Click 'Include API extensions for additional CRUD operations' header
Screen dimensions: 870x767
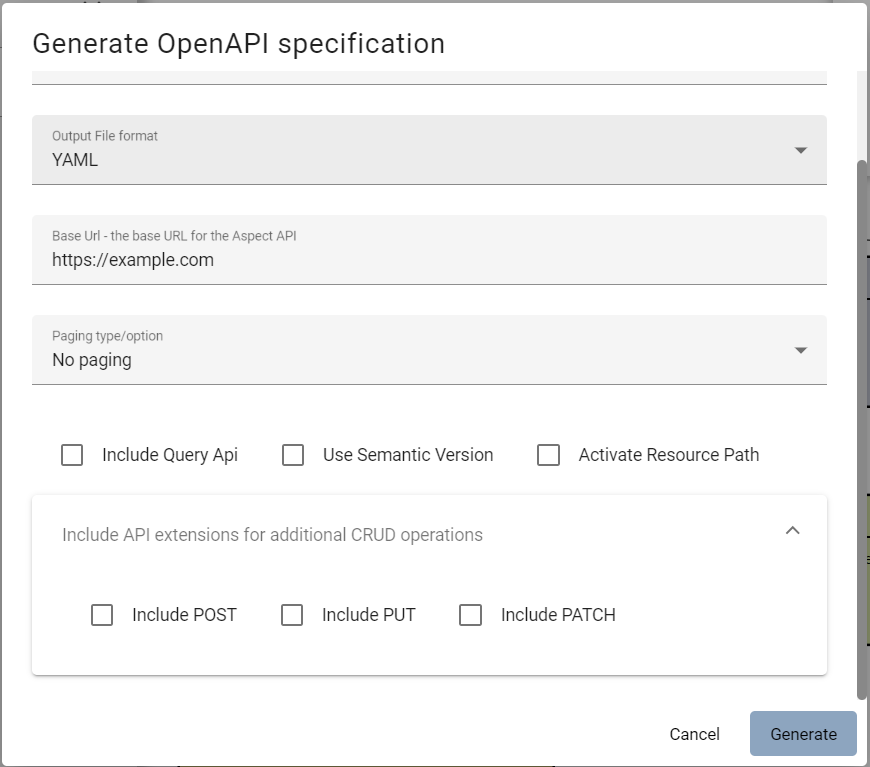click(x=272, y=535)
